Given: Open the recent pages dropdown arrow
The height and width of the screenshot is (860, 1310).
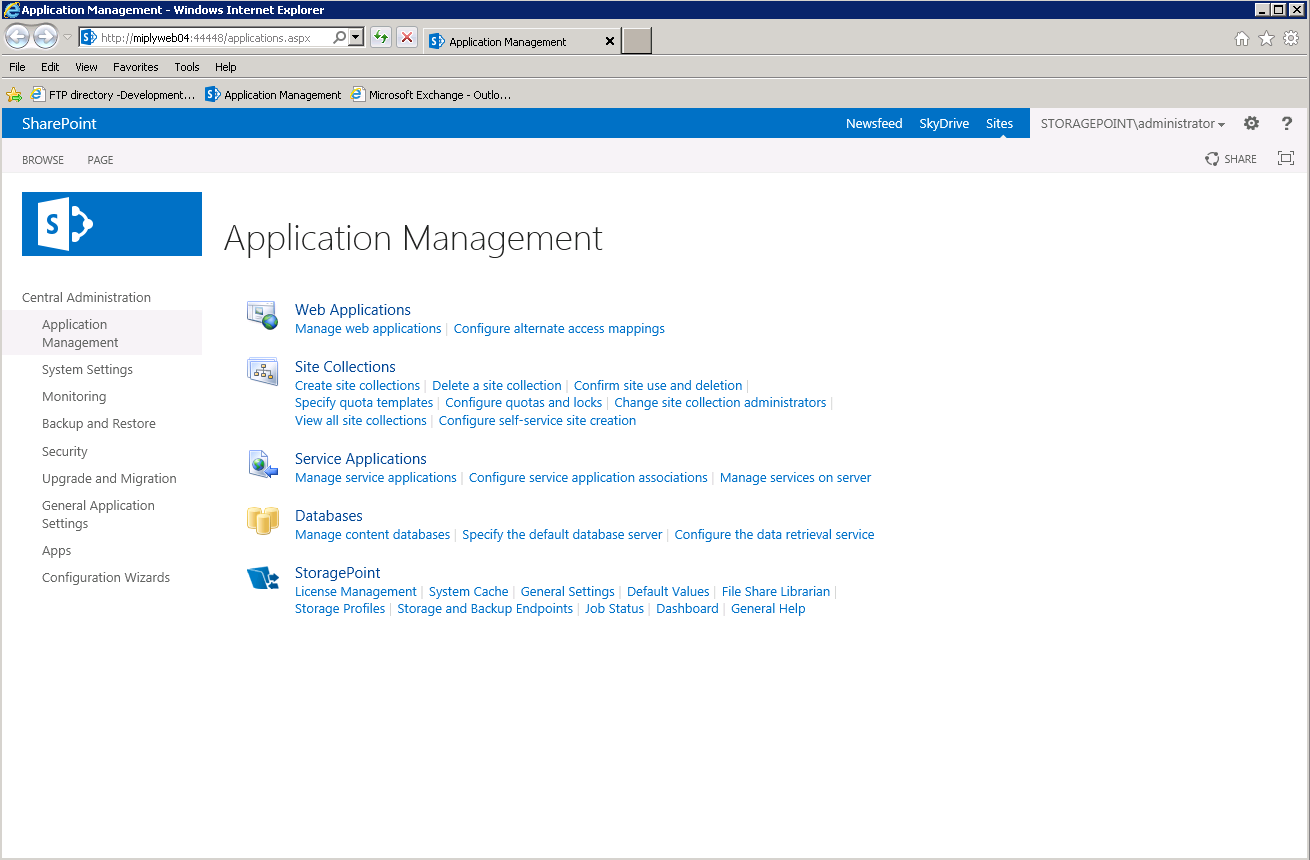Looking at the screenshot, I should click(x=68, y=38).
